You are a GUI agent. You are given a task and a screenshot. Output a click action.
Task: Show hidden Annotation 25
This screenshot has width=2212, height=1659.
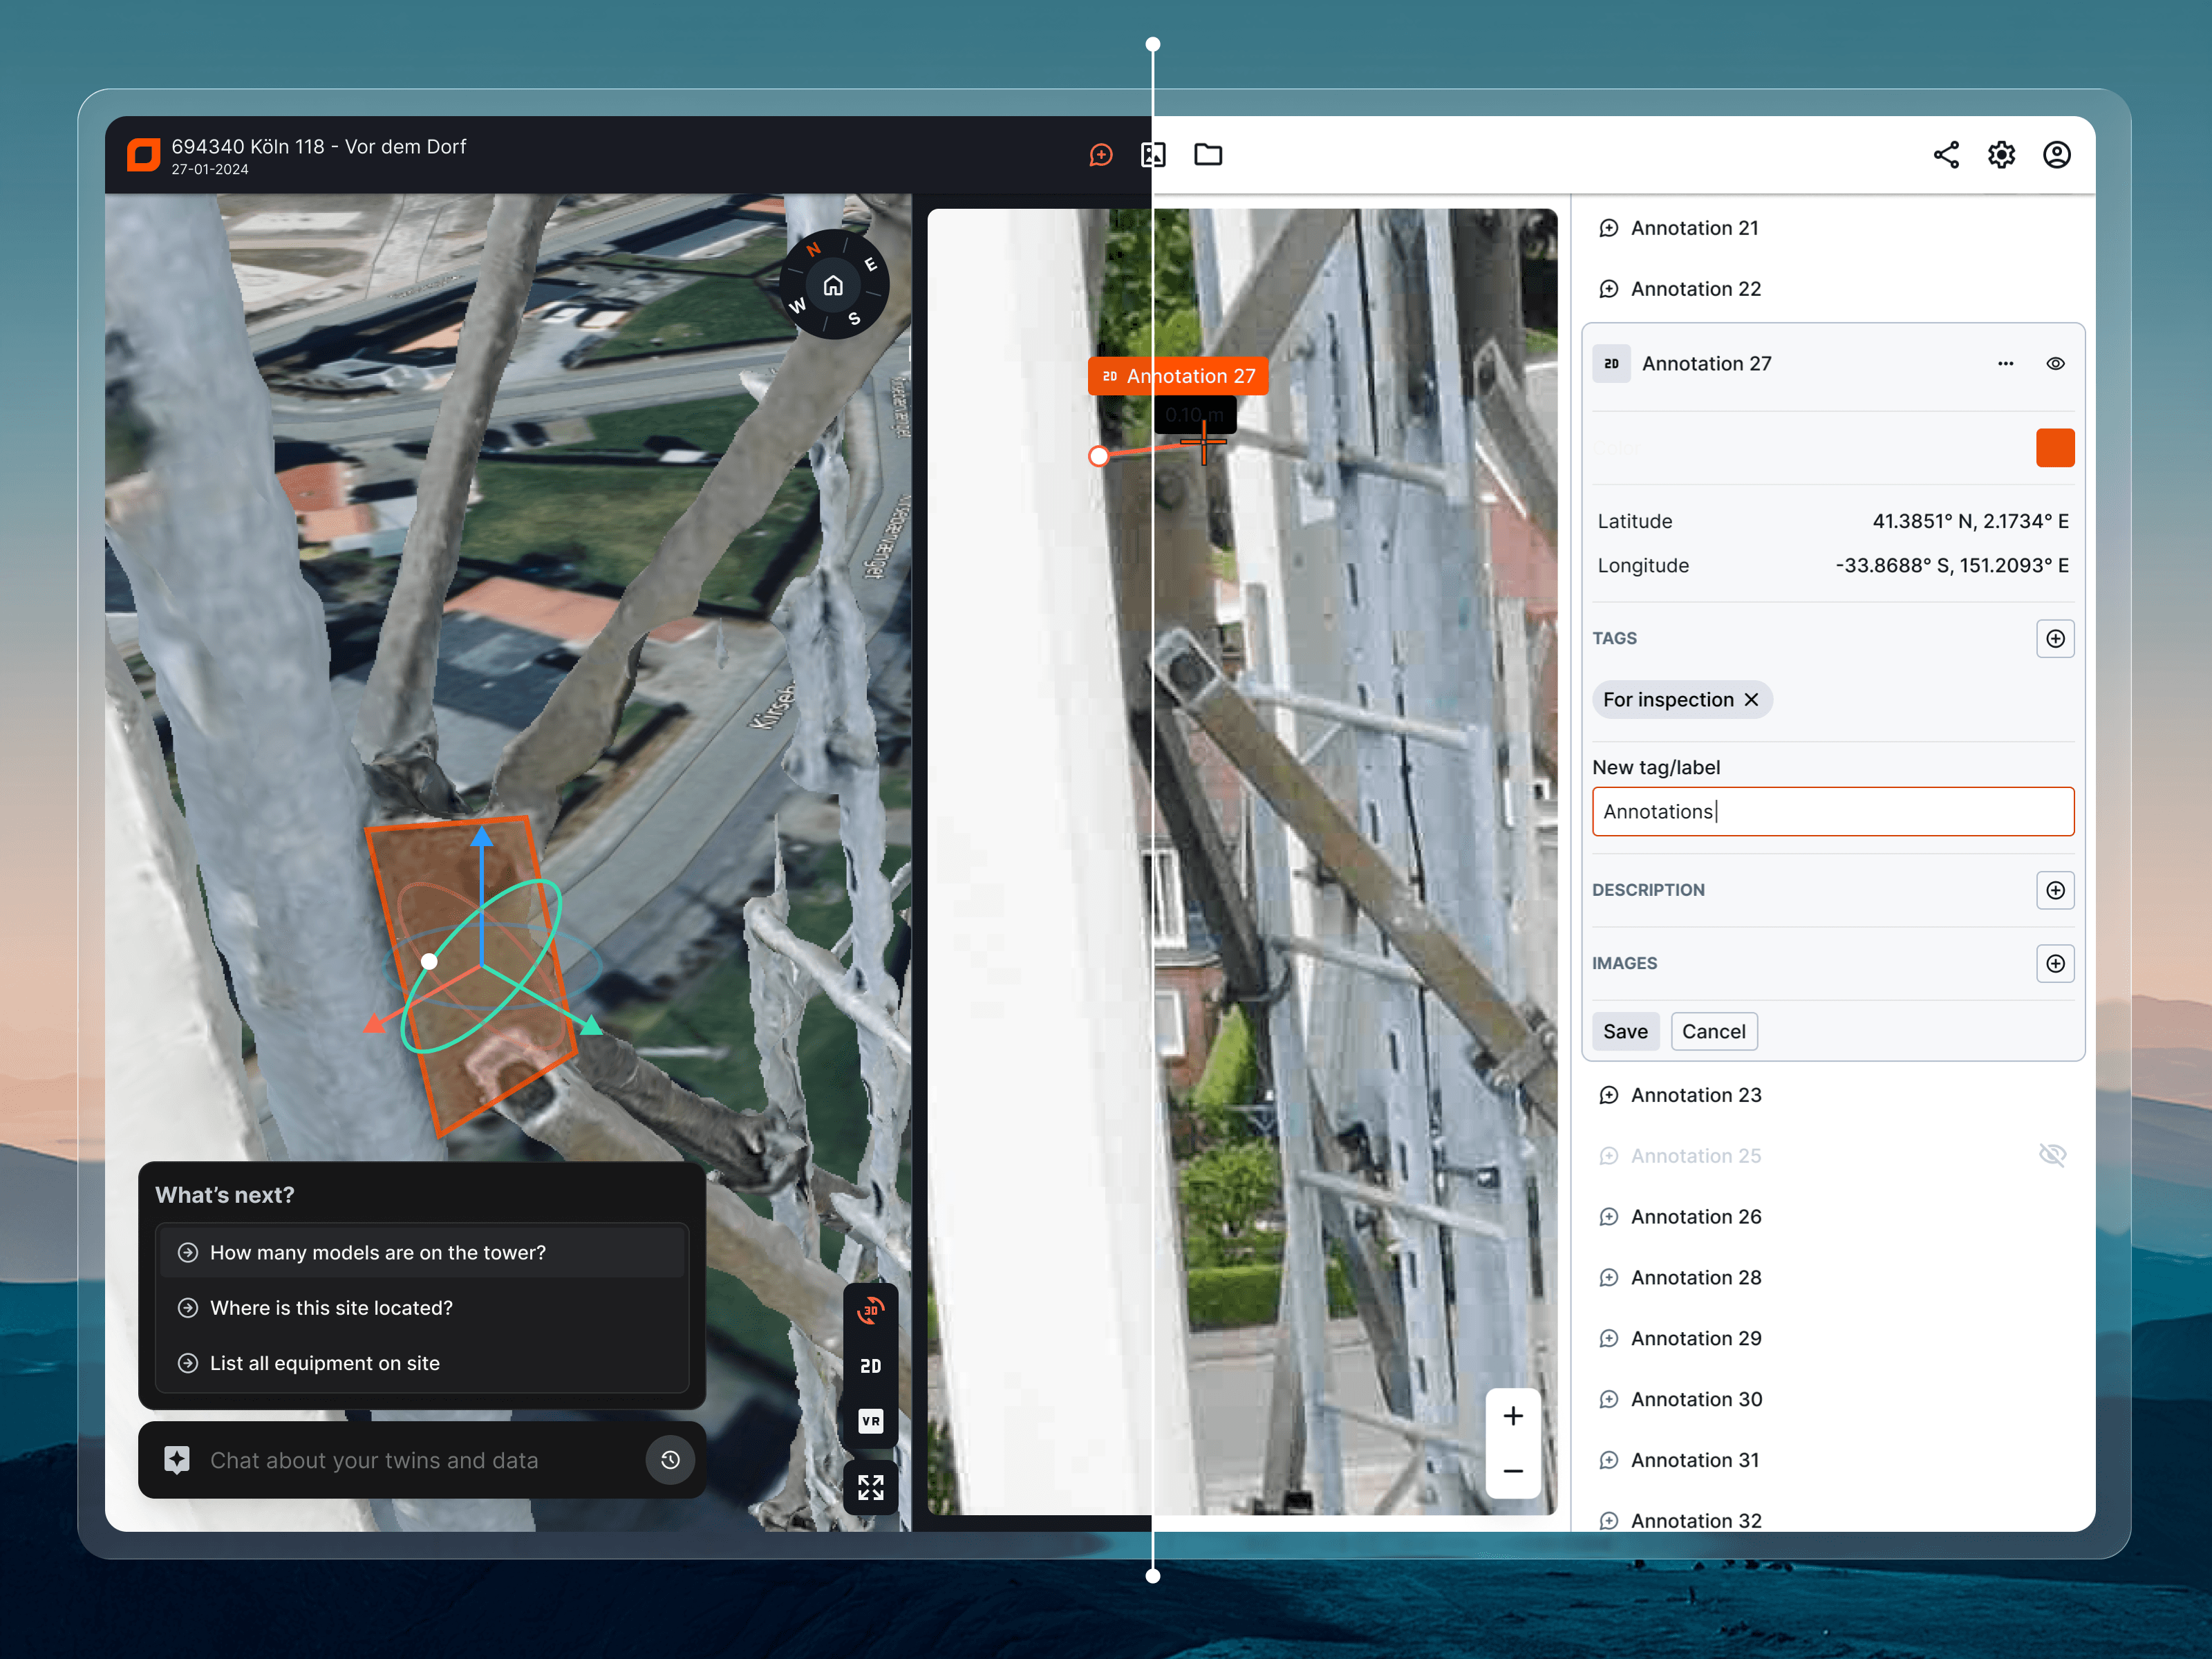click(2052, 1155)
